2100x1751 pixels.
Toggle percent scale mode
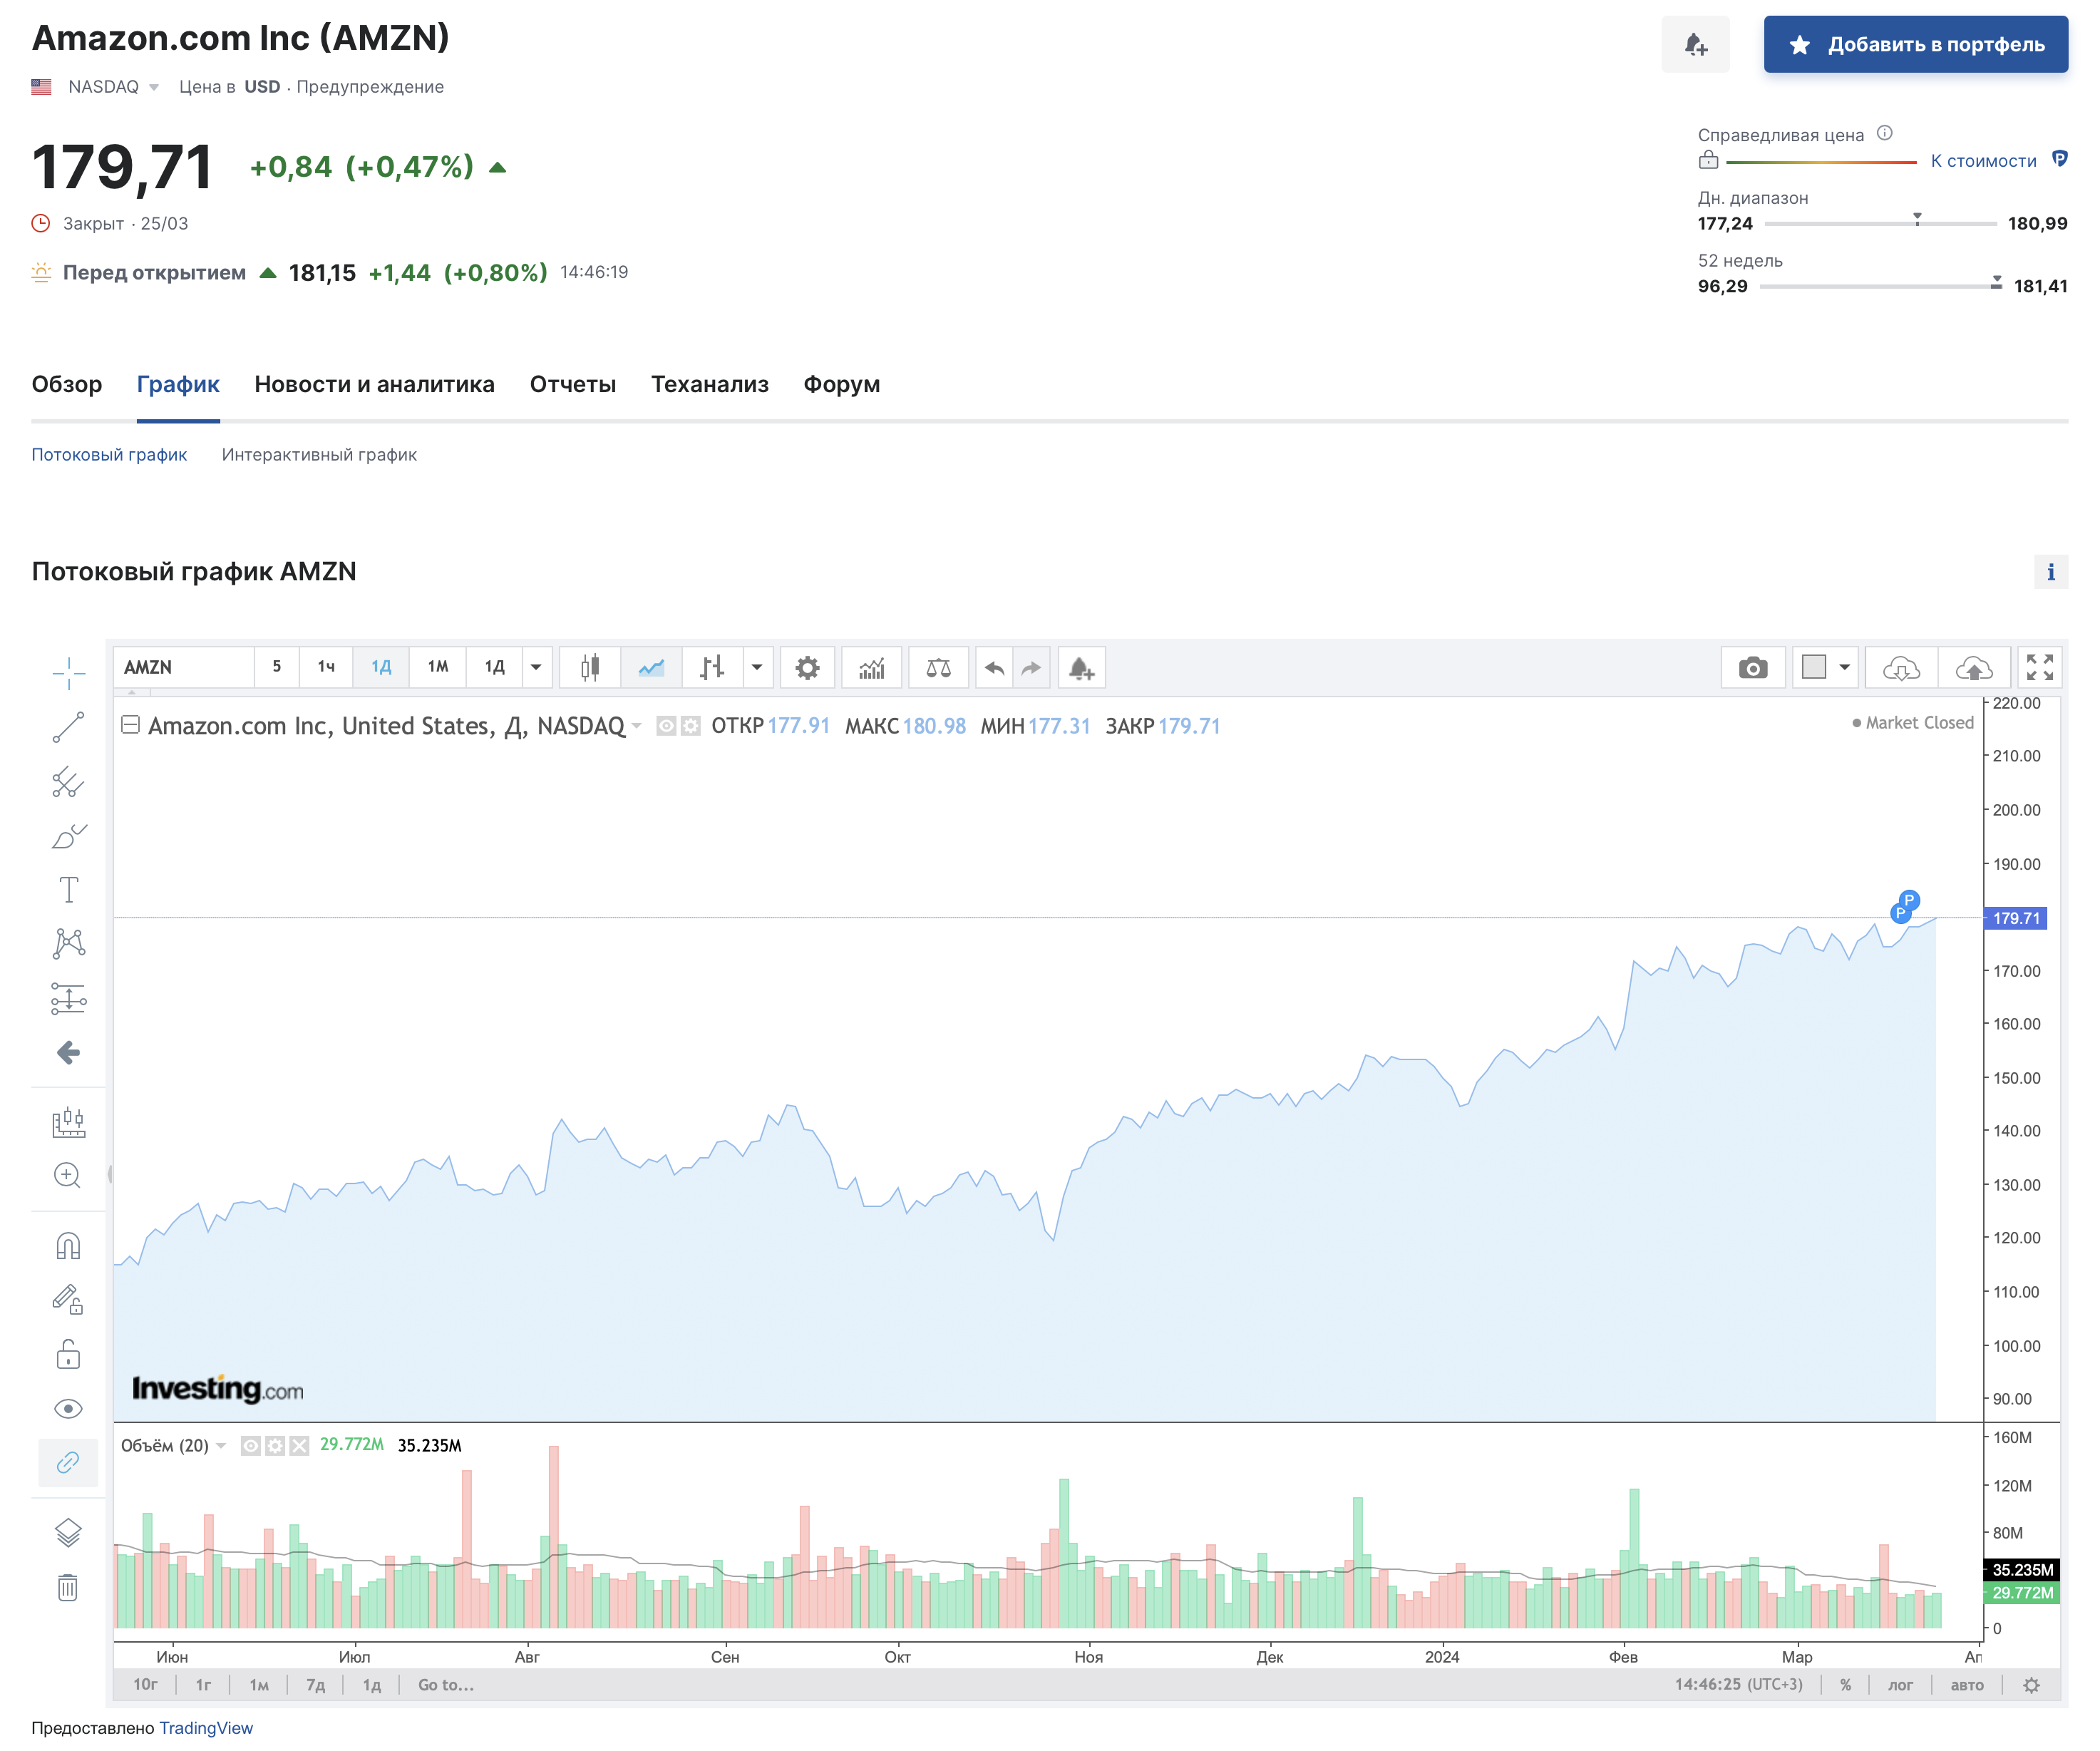coord(1845,1685)
